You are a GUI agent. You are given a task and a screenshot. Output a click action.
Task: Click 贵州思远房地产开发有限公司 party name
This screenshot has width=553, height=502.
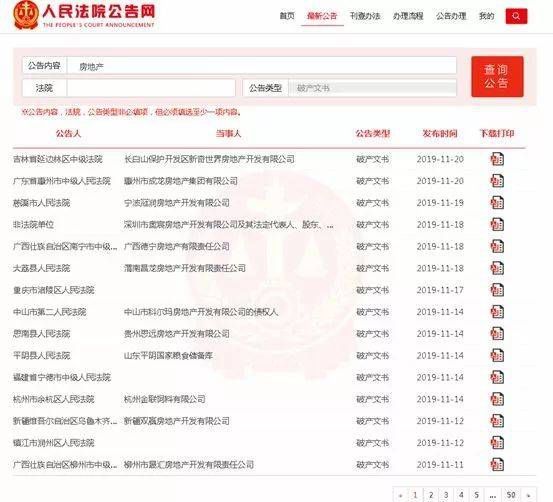pyautogui.click(x=177, y=334)
